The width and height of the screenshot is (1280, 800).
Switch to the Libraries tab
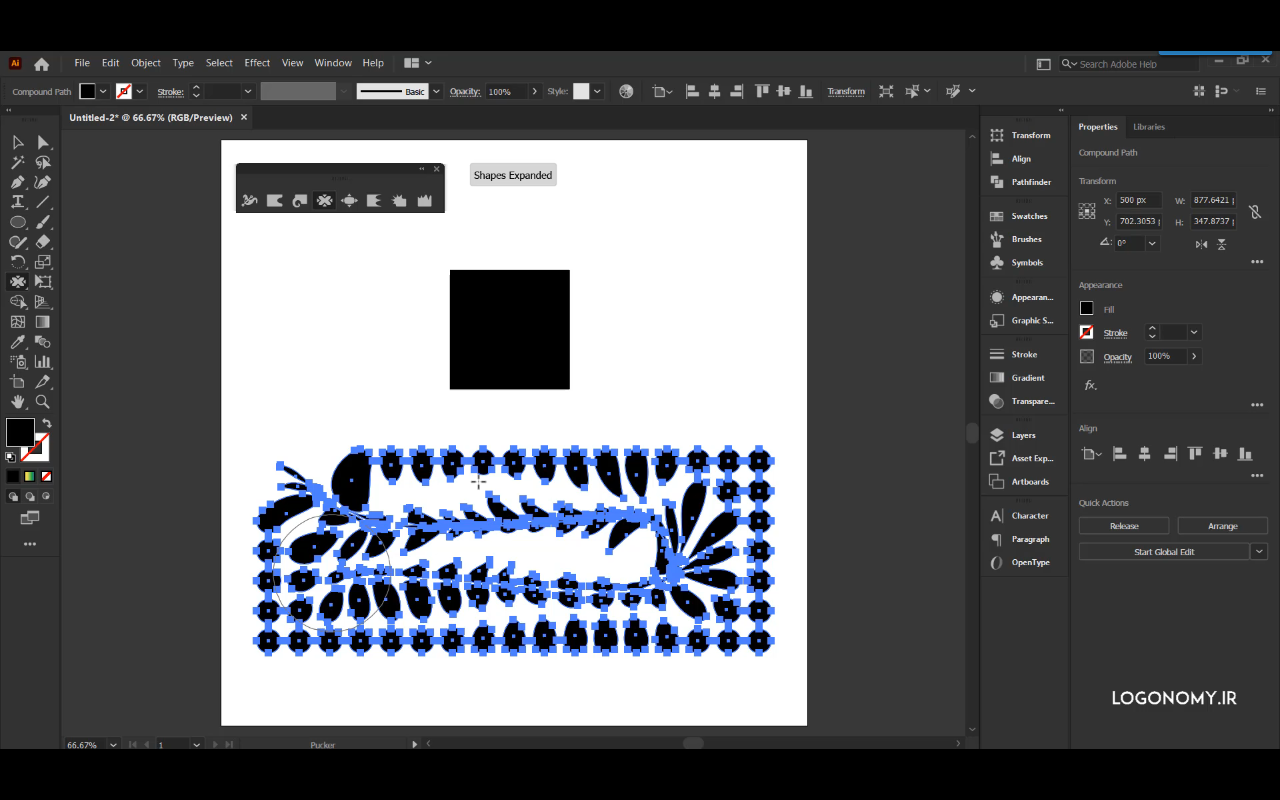[x=1148, y=127]
